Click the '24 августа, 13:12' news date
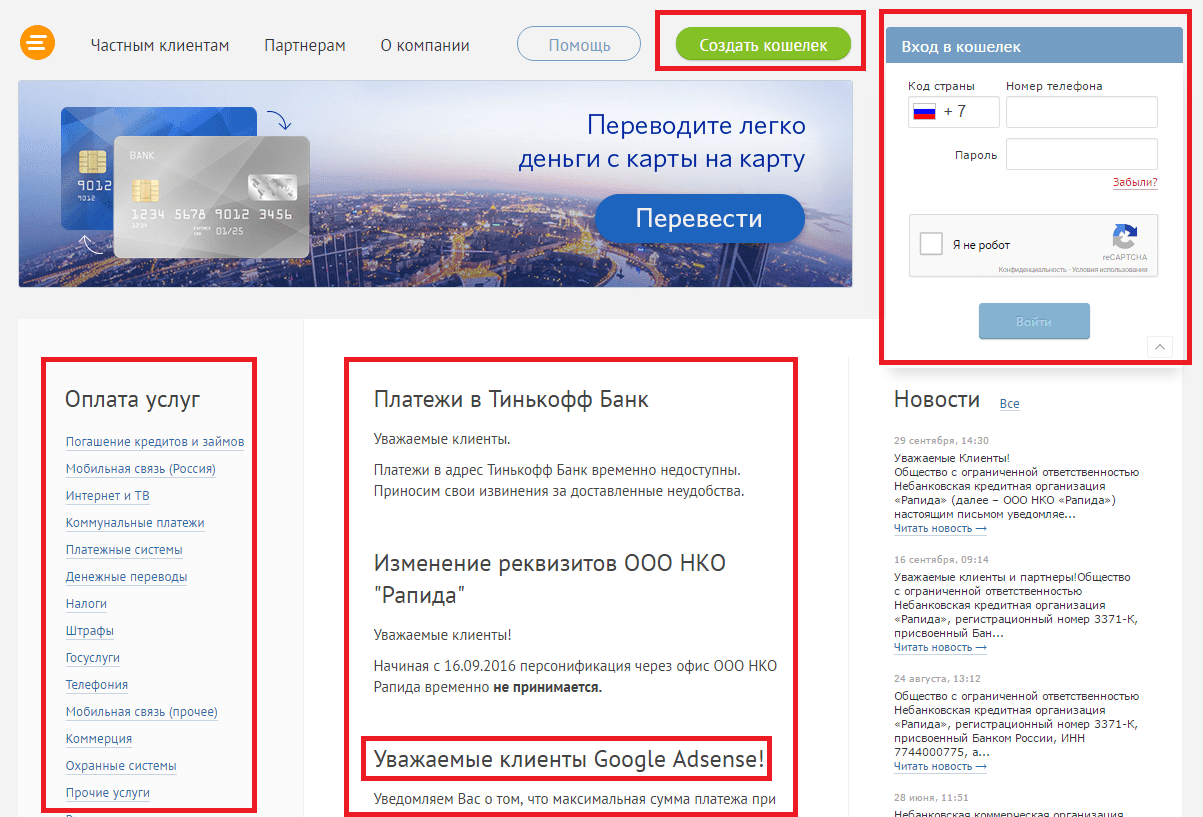The width and height of the screenshot is (1203, 817). point(938,678)
